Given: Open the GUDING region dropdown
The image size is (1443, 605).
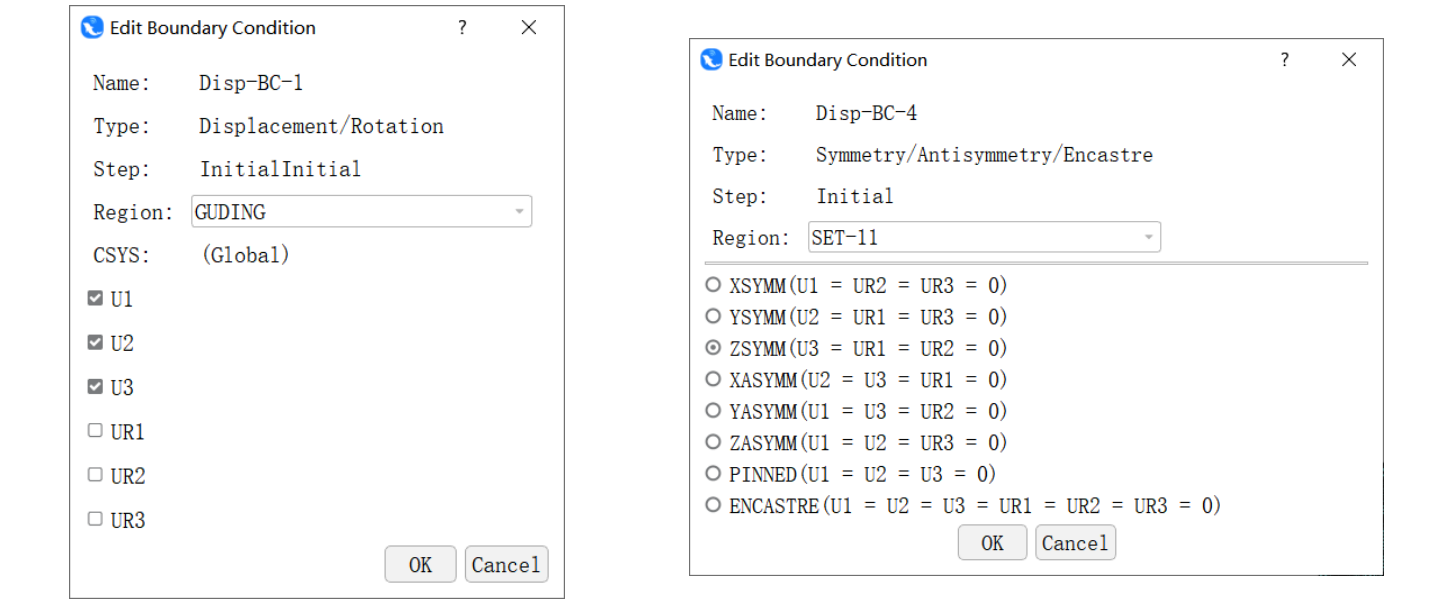Looking at the screenshot, I should (x=518, y=212).
